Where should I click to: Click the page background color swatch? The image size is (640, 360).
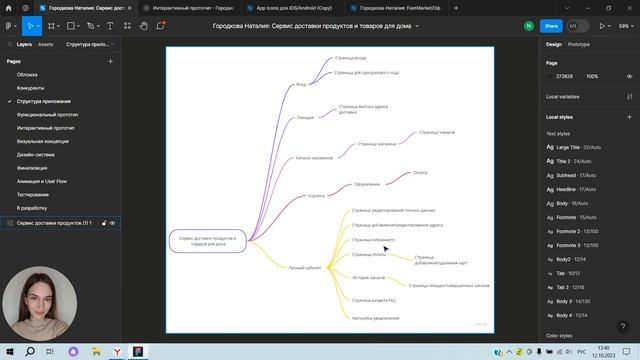tap(549, 76)
